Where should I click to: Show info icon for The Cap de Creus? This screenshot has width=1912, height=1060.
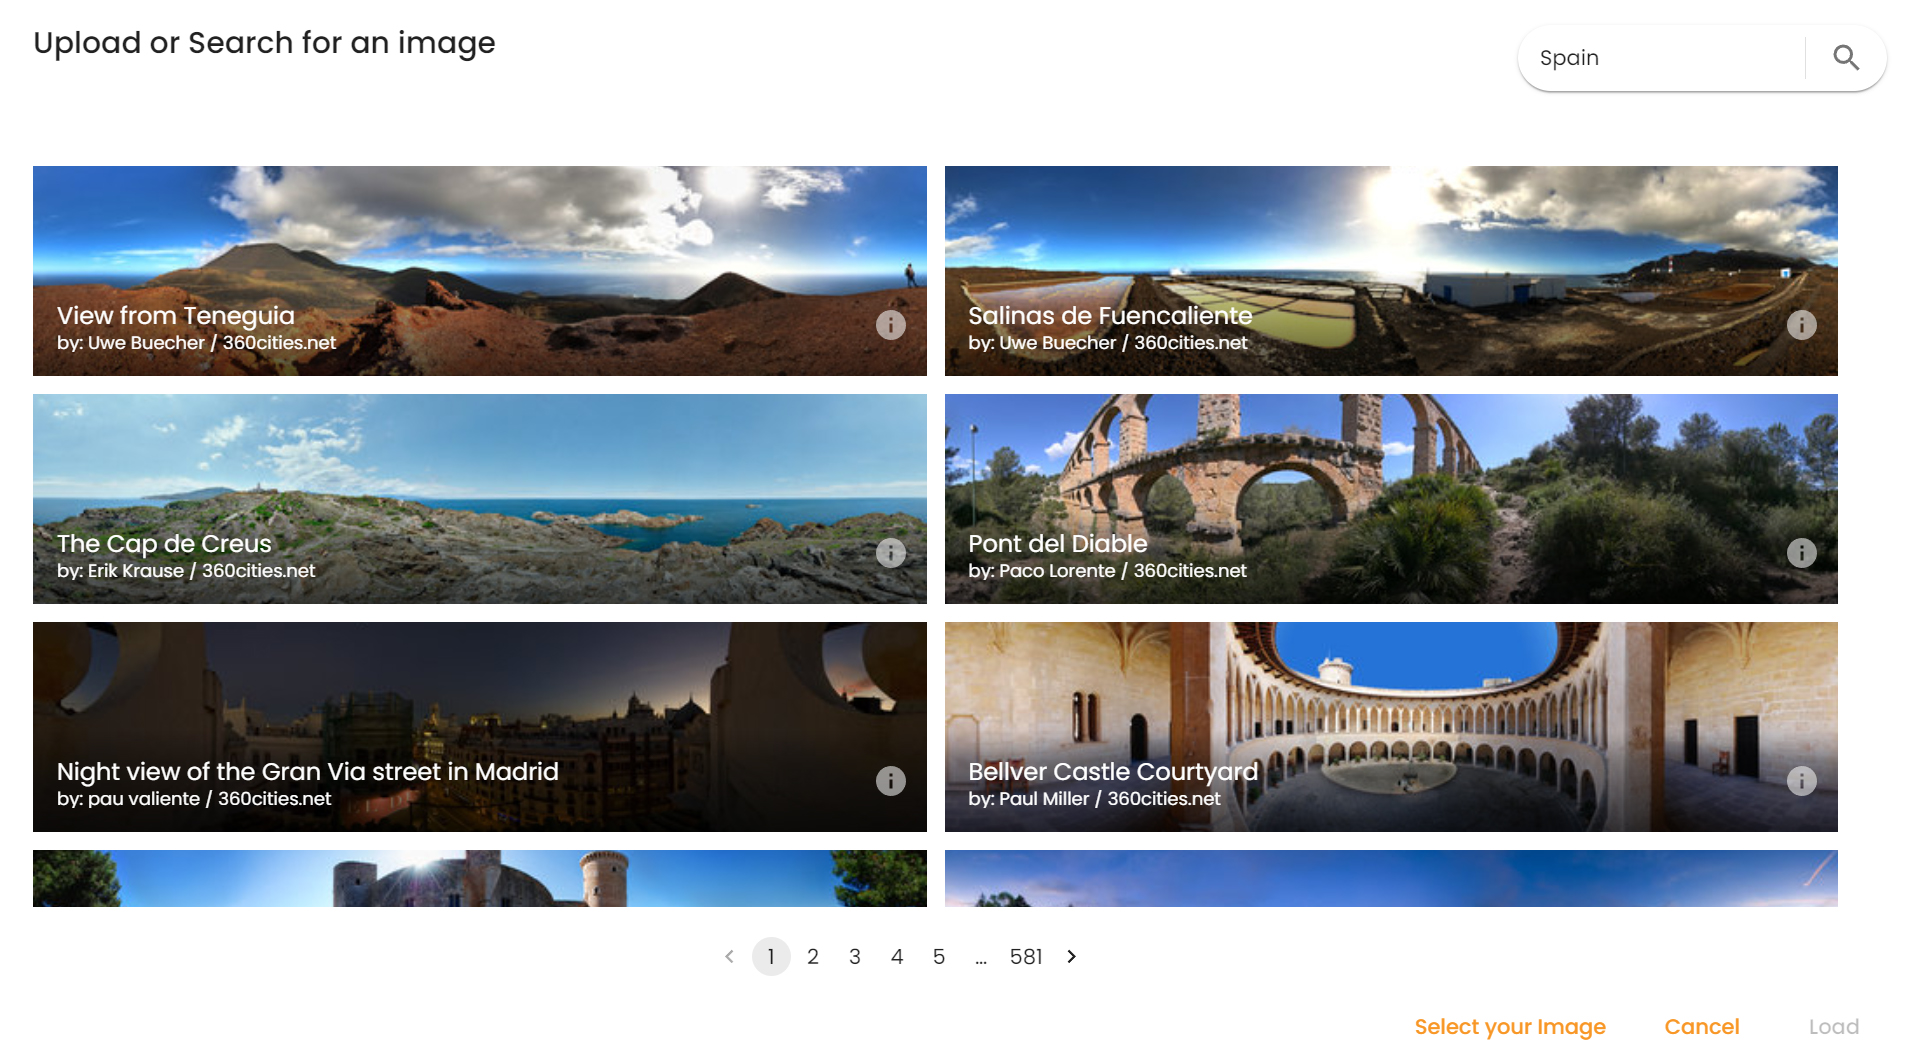(x=891, y=553)
